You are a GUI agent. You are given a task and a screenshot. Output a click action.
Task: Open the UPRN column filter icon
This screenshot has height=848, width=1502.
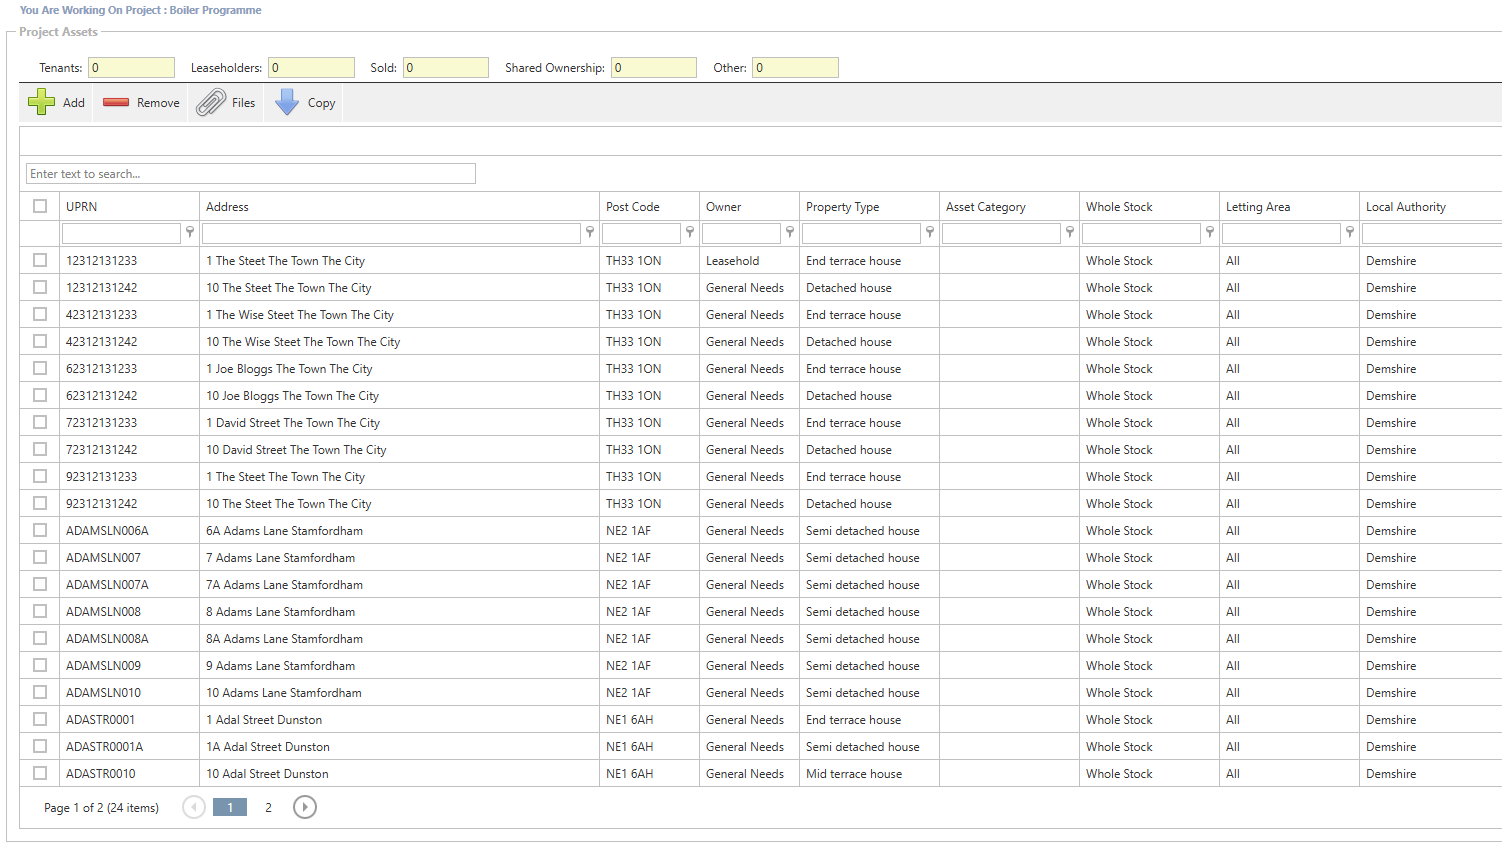click(190, 232)
